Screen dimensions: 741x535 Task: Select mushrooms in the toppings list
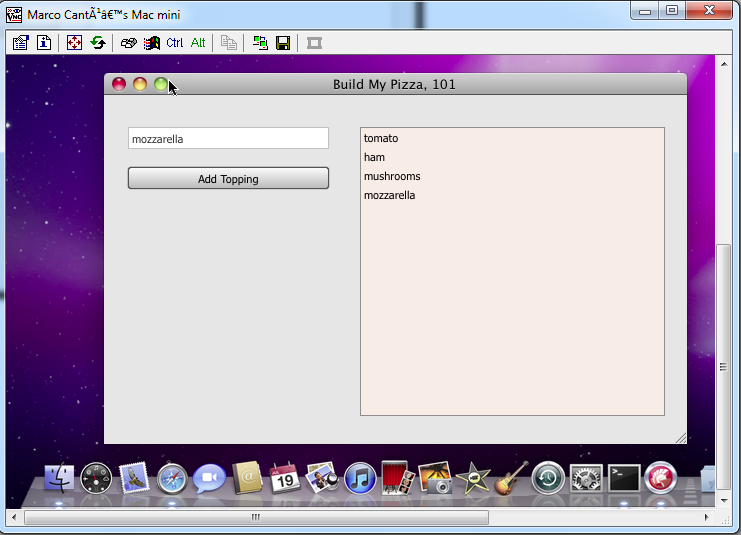tap(512, 176)
